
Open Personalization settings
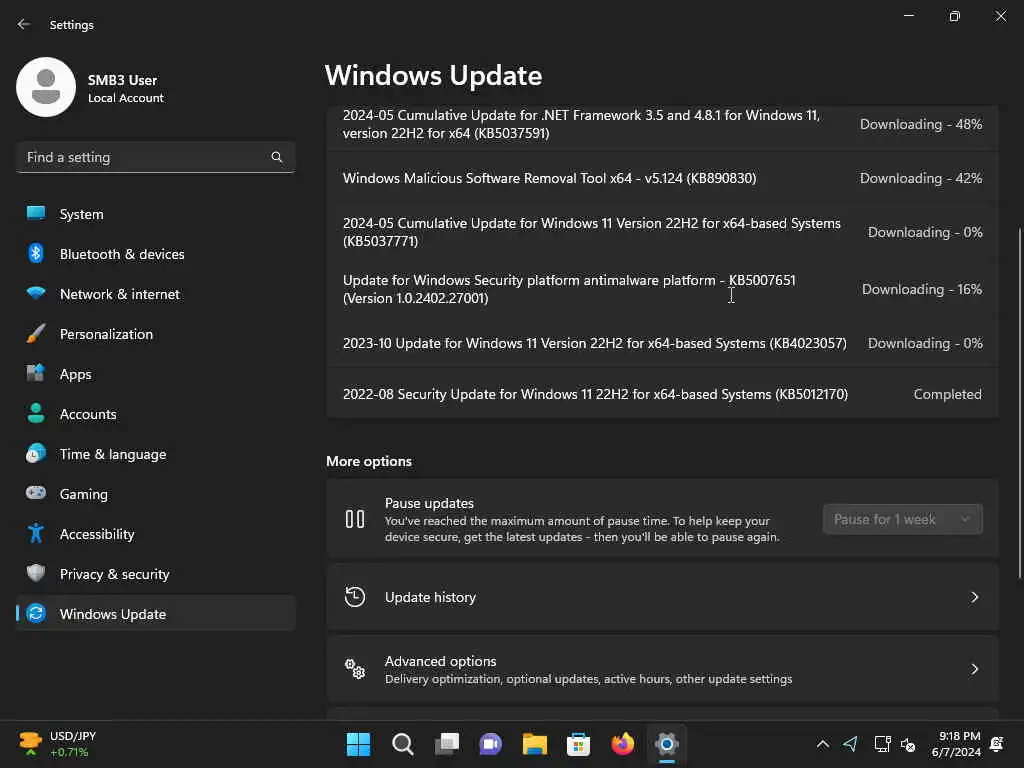[x=155, y=334]
